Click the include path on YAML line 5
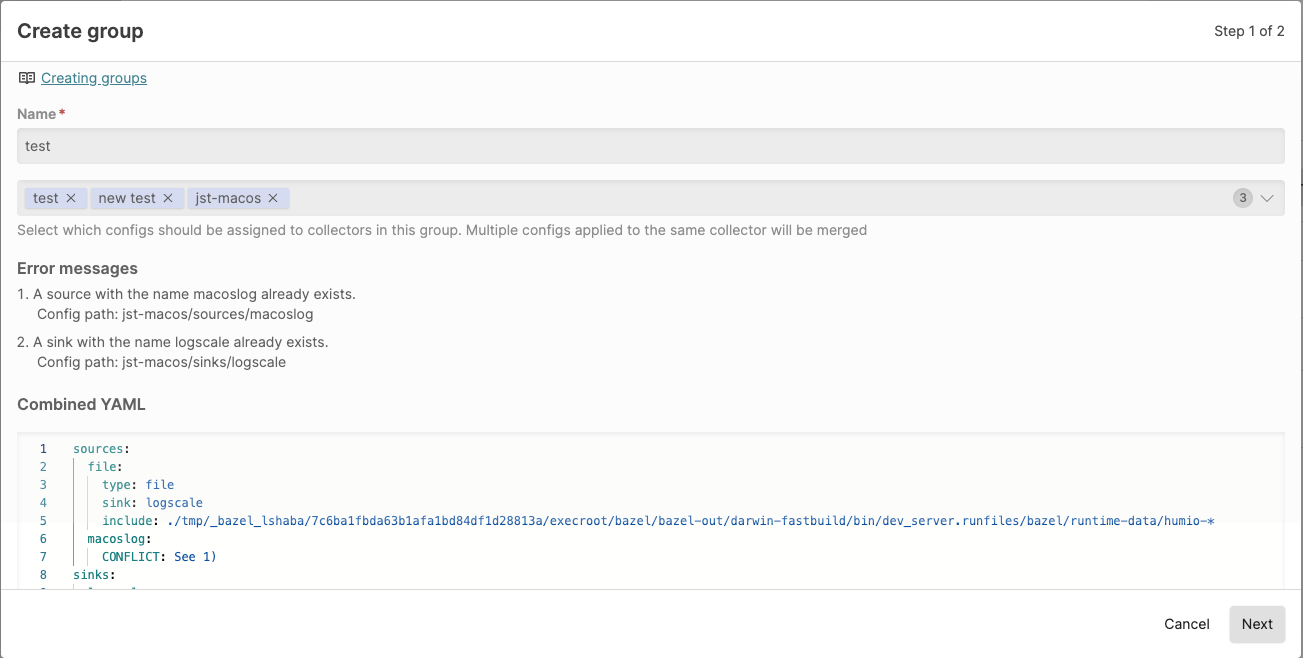This screenshot has width=1303, height=658. (690, 521)
